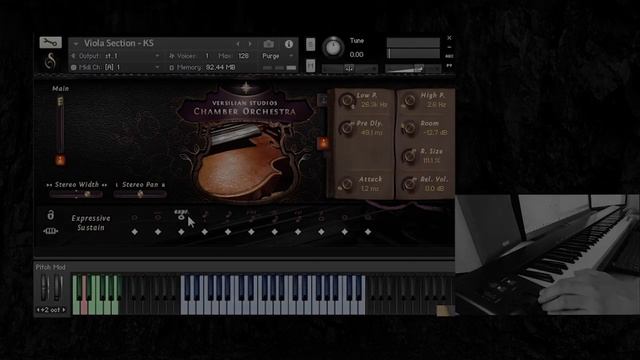The width and height of the screenshot is (640, 360).
Task: Toggle the small button above reverb power
Action: (322, 99)
